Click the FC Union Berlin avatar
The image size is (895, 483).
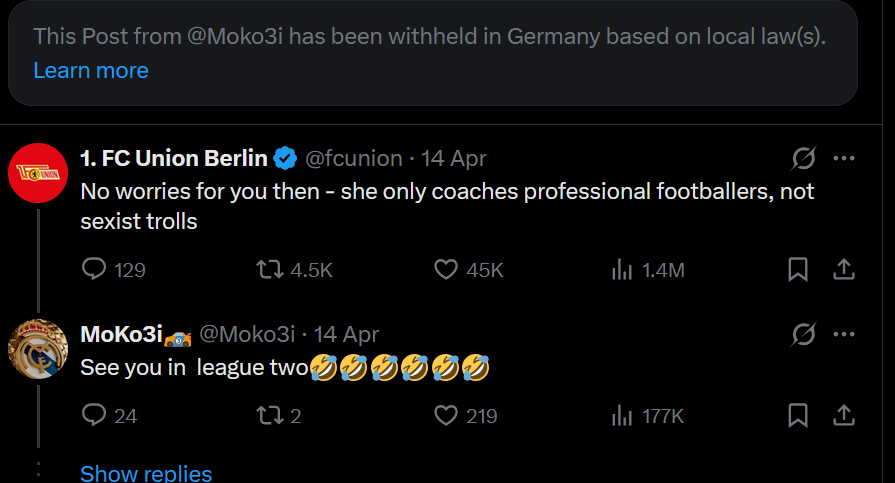click(38, 173)
